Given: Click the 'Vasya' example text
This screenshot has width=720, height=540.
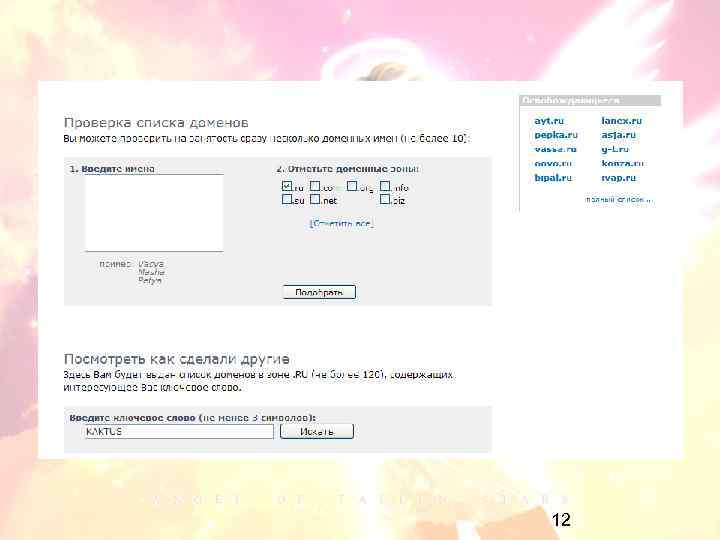Looking at the screenshot, I should click(151, 264).
